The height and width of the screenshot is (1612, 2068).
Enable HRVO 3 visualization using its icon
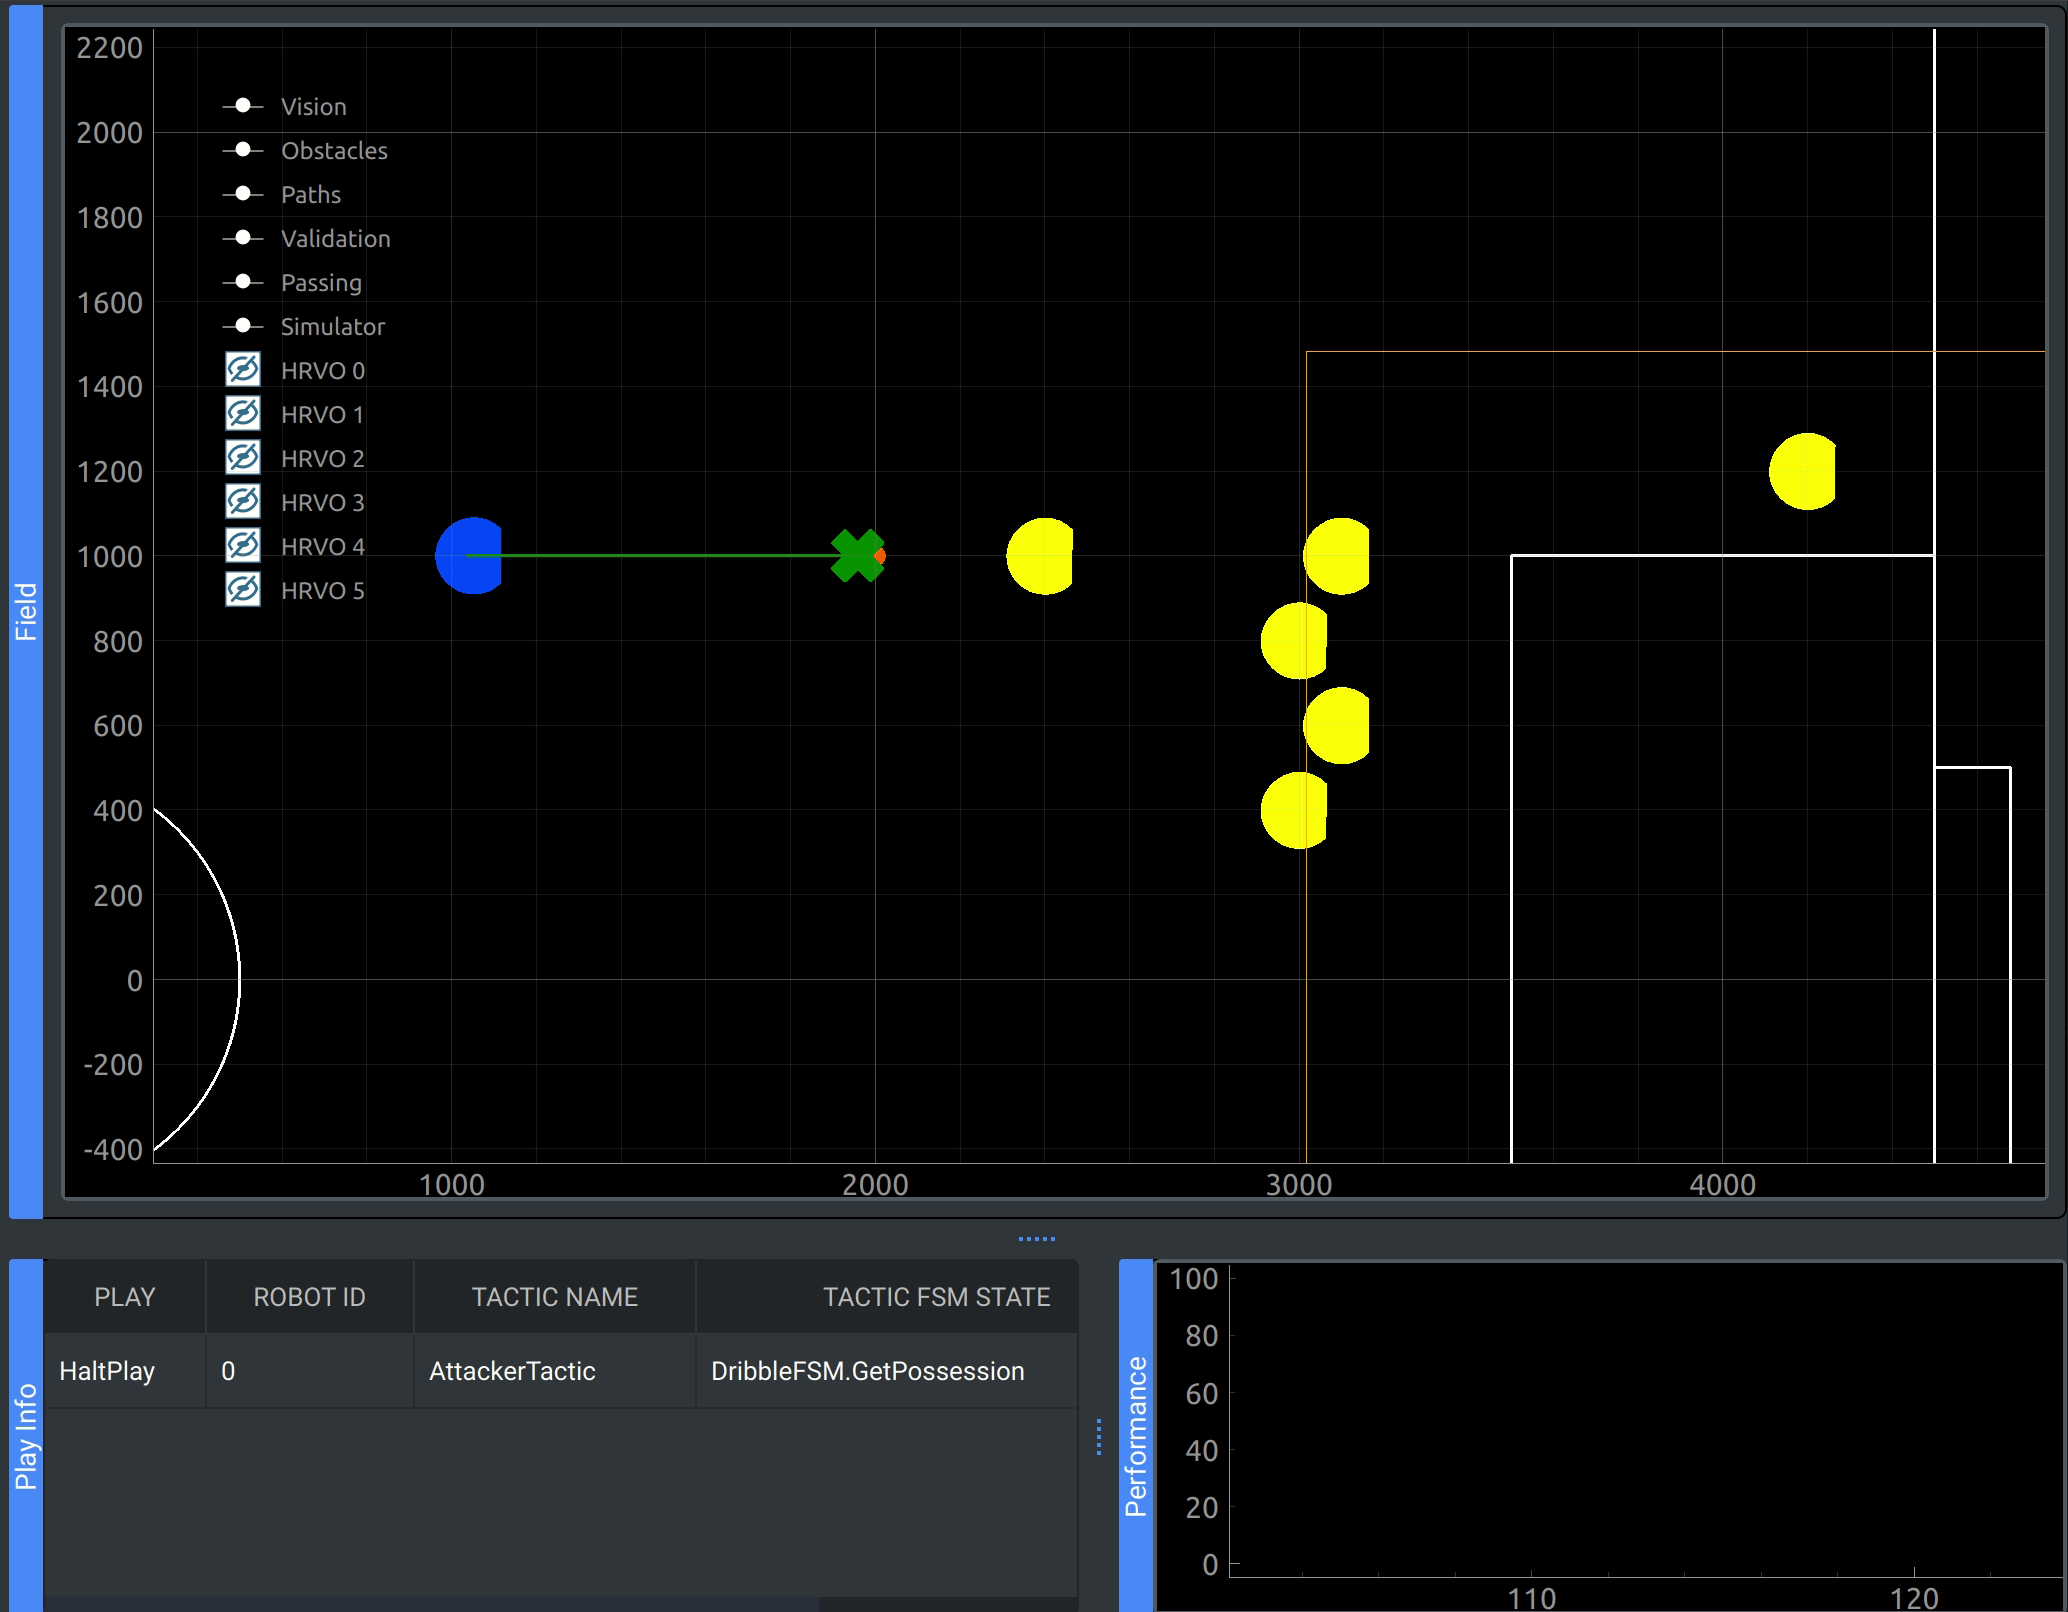242,501
